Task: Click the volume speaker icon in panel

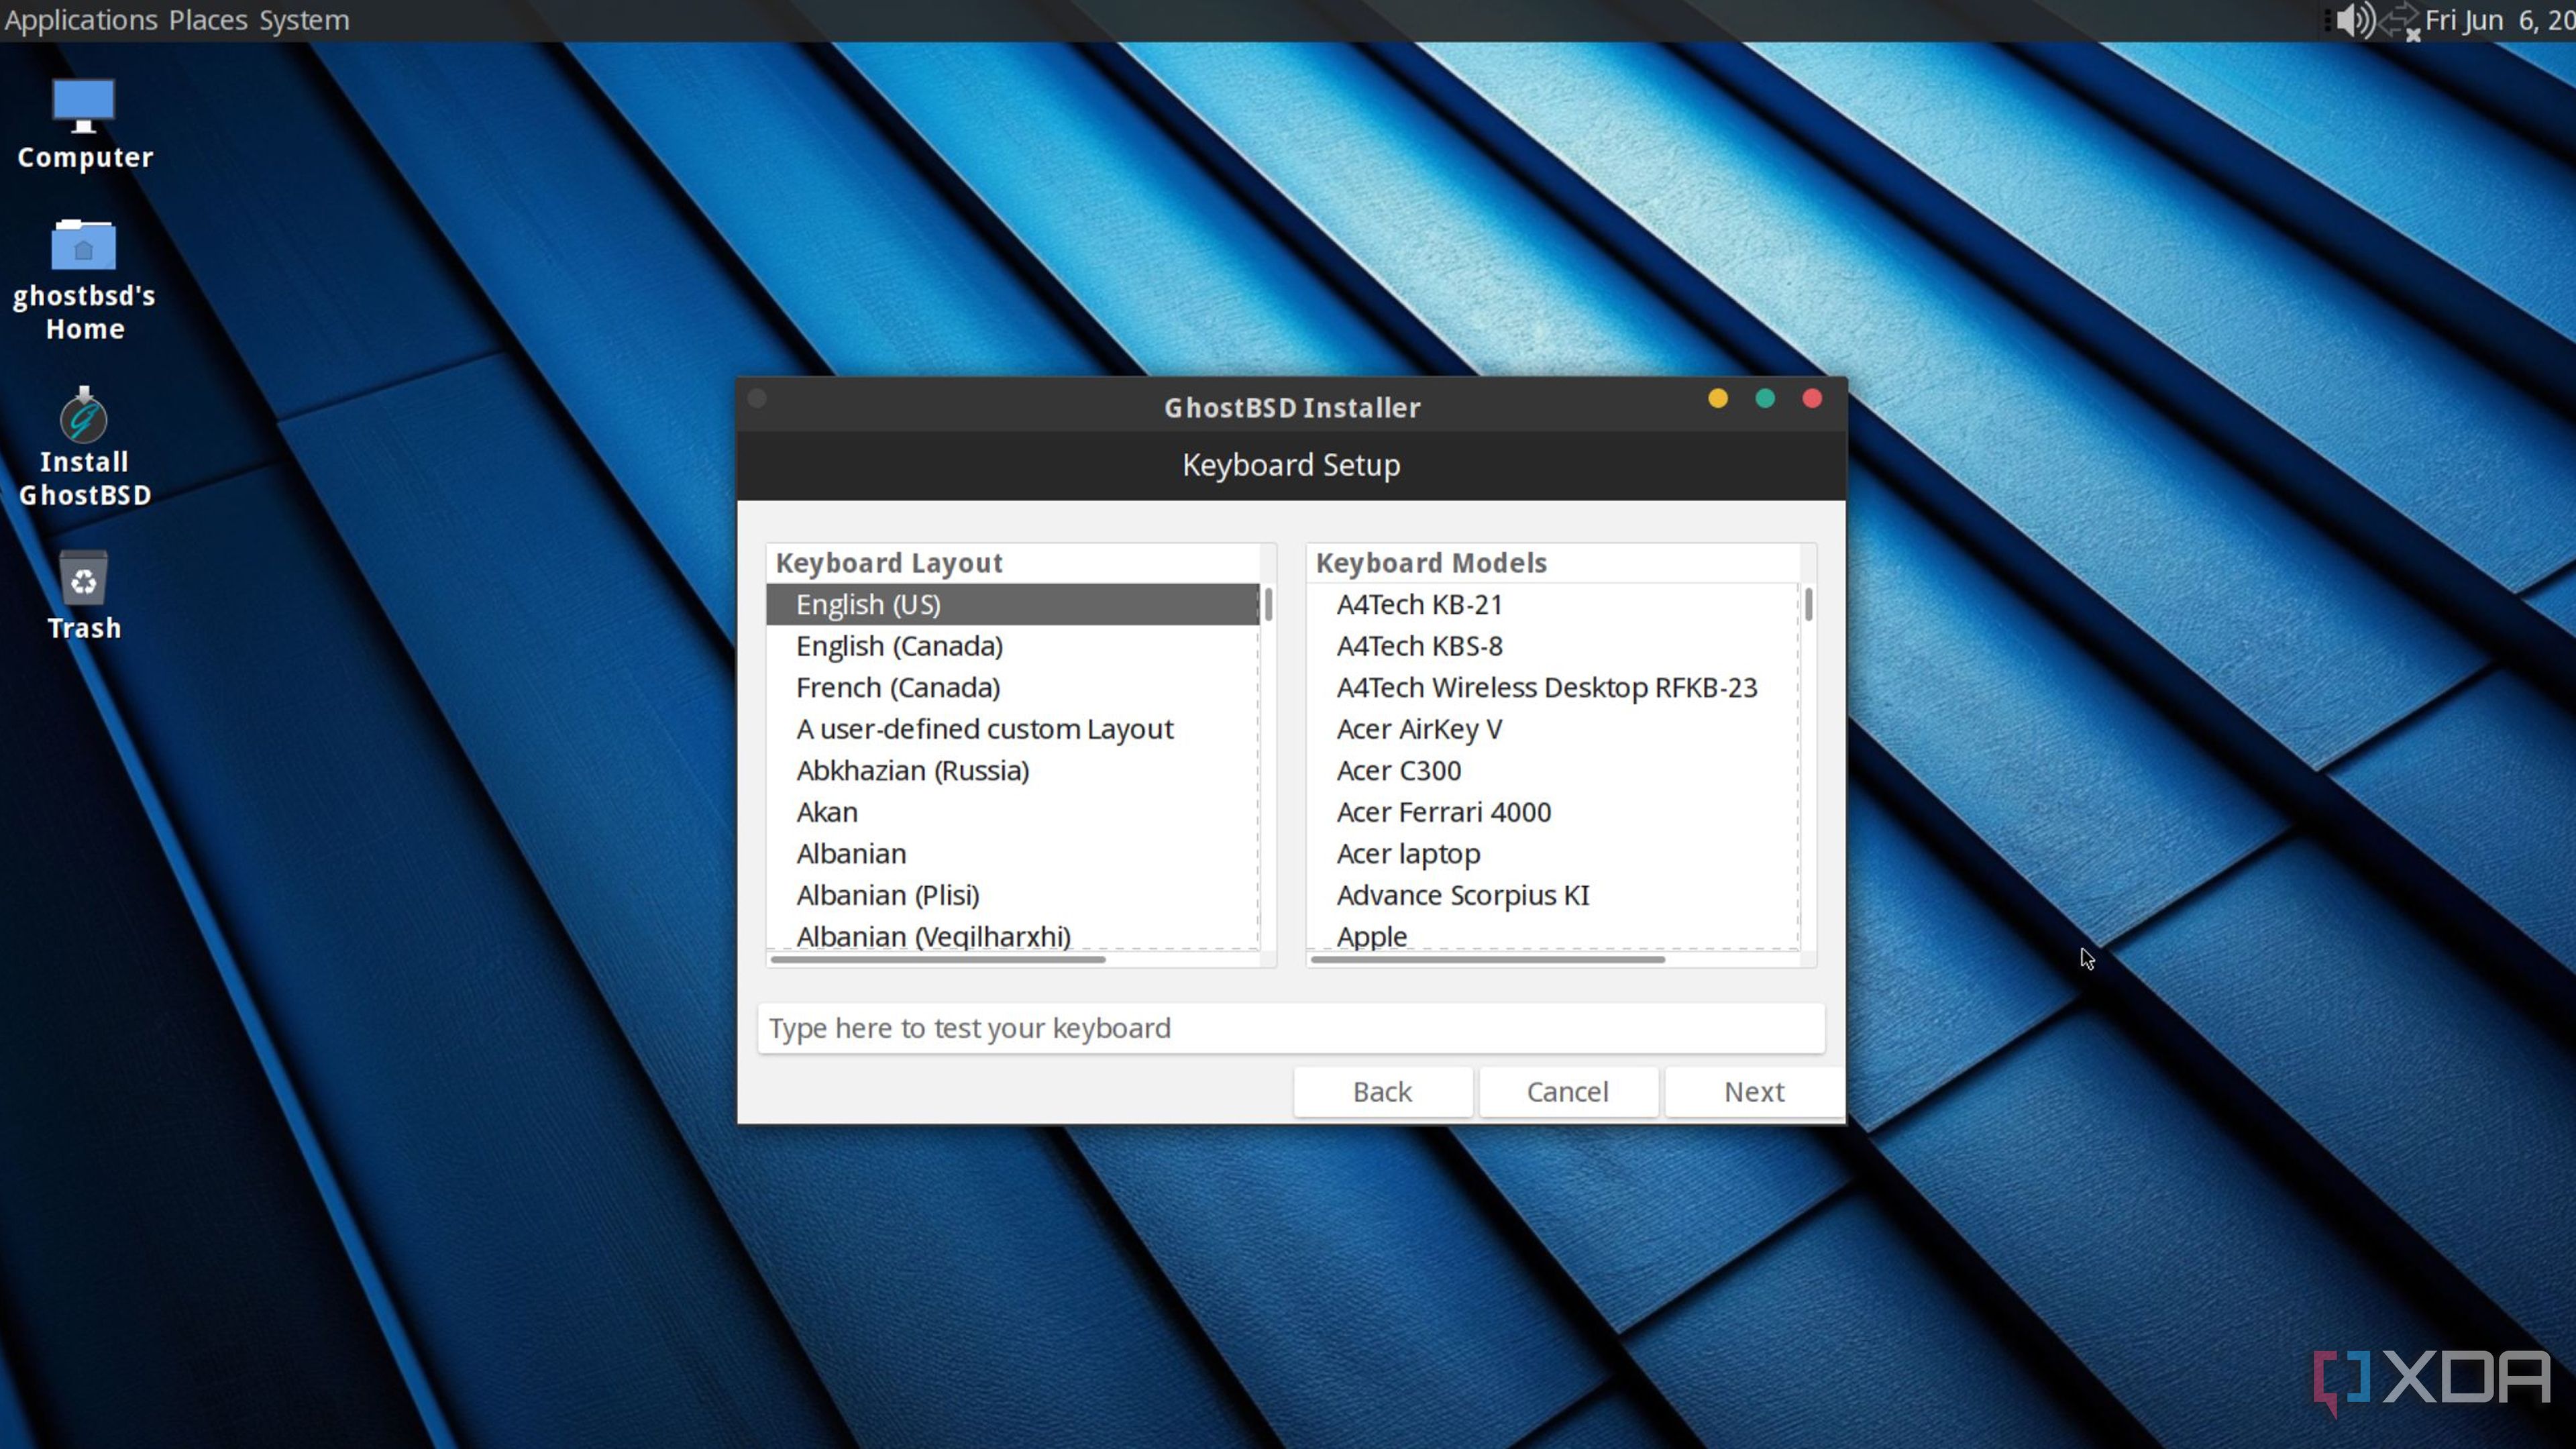Action: click(x=2354, y=20)
